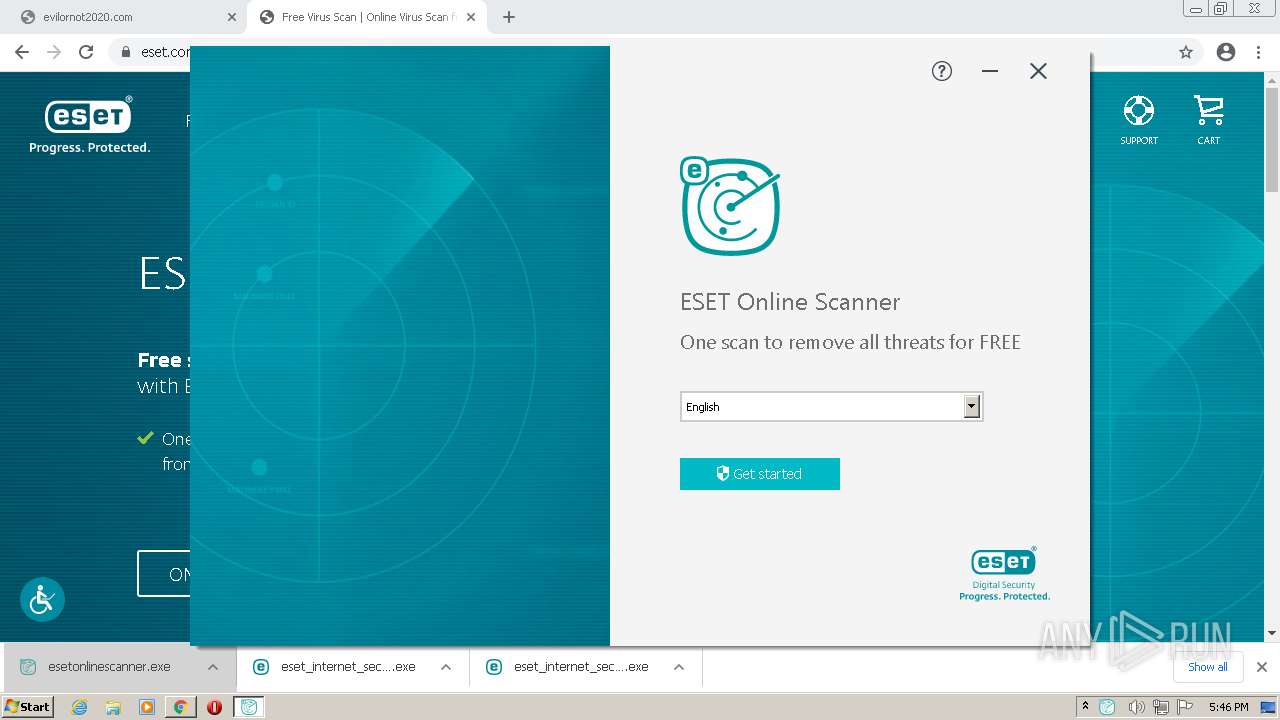Minimize the ESET Online Scanner dialog
The width and height of the screenshot is (1280, 720).
point(990,71)
